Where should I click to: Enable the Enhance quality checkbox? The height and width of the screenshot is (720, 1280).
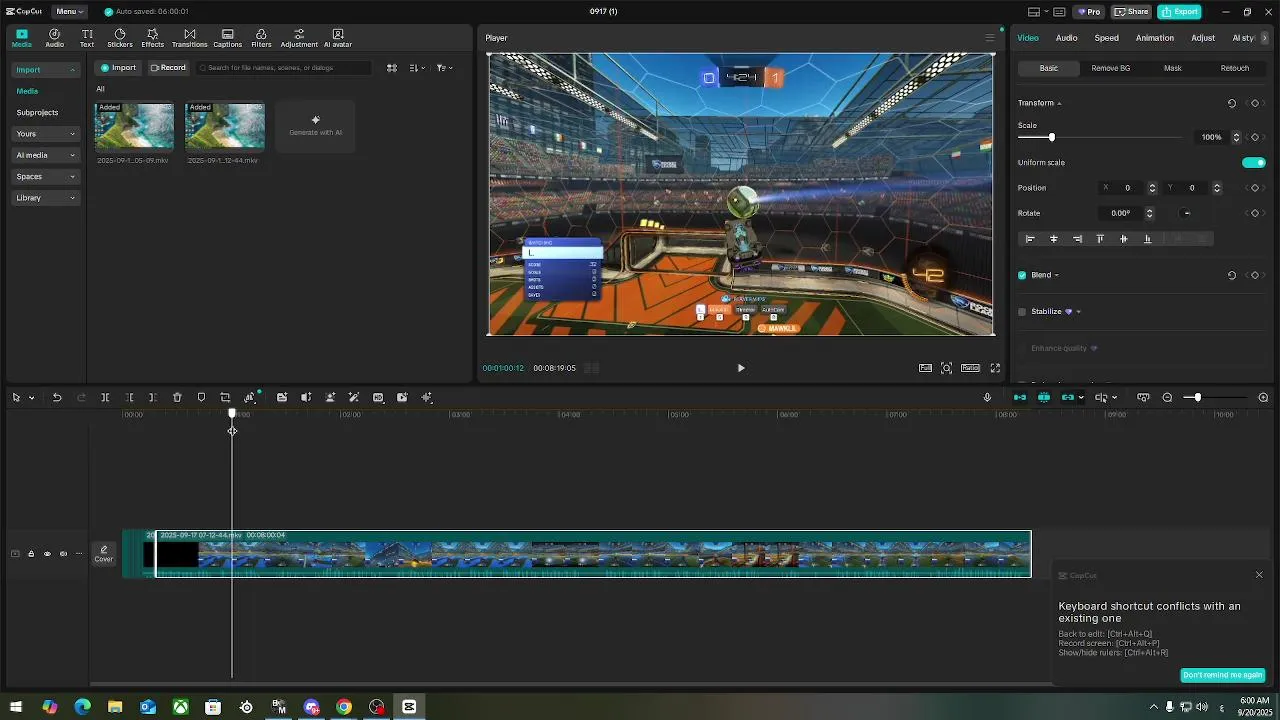click(x=1022, y=348)
